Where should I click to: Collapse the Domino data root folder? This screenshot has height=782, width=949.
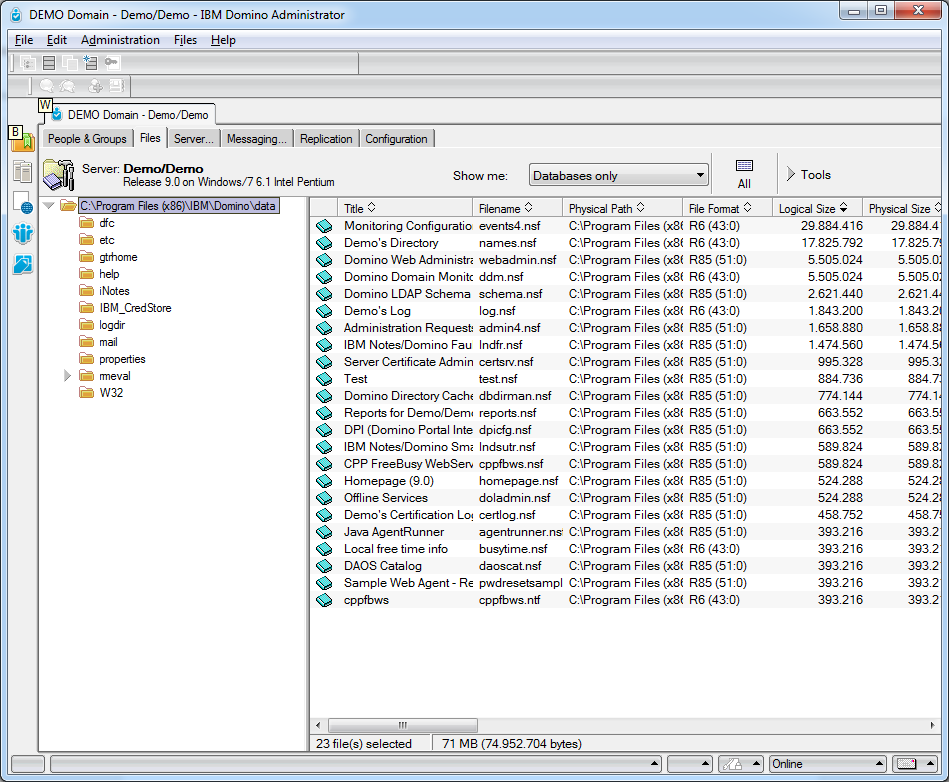pyautogui.click(x=48, y=206)
